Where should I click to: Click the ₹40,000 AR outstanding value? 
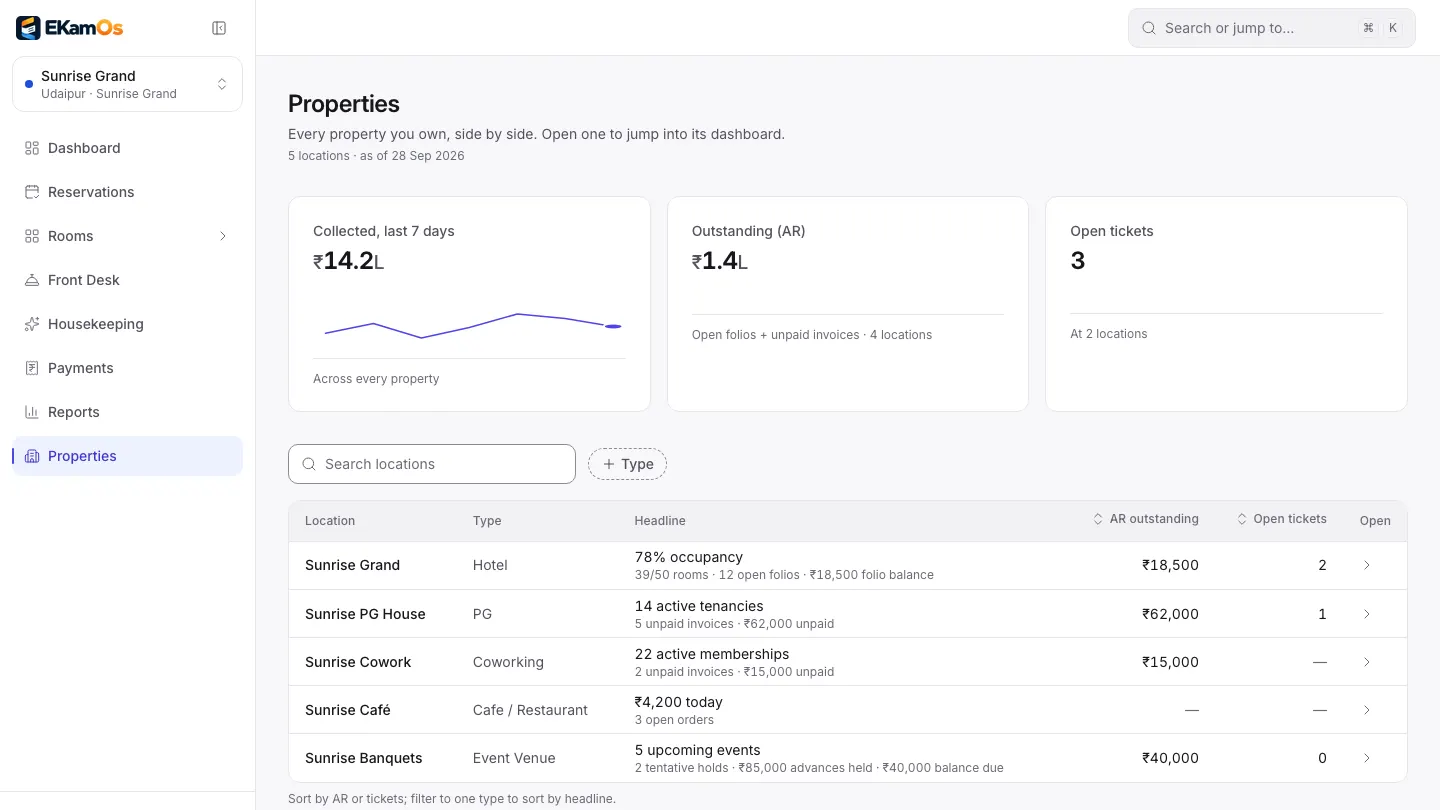point(1170,758)
